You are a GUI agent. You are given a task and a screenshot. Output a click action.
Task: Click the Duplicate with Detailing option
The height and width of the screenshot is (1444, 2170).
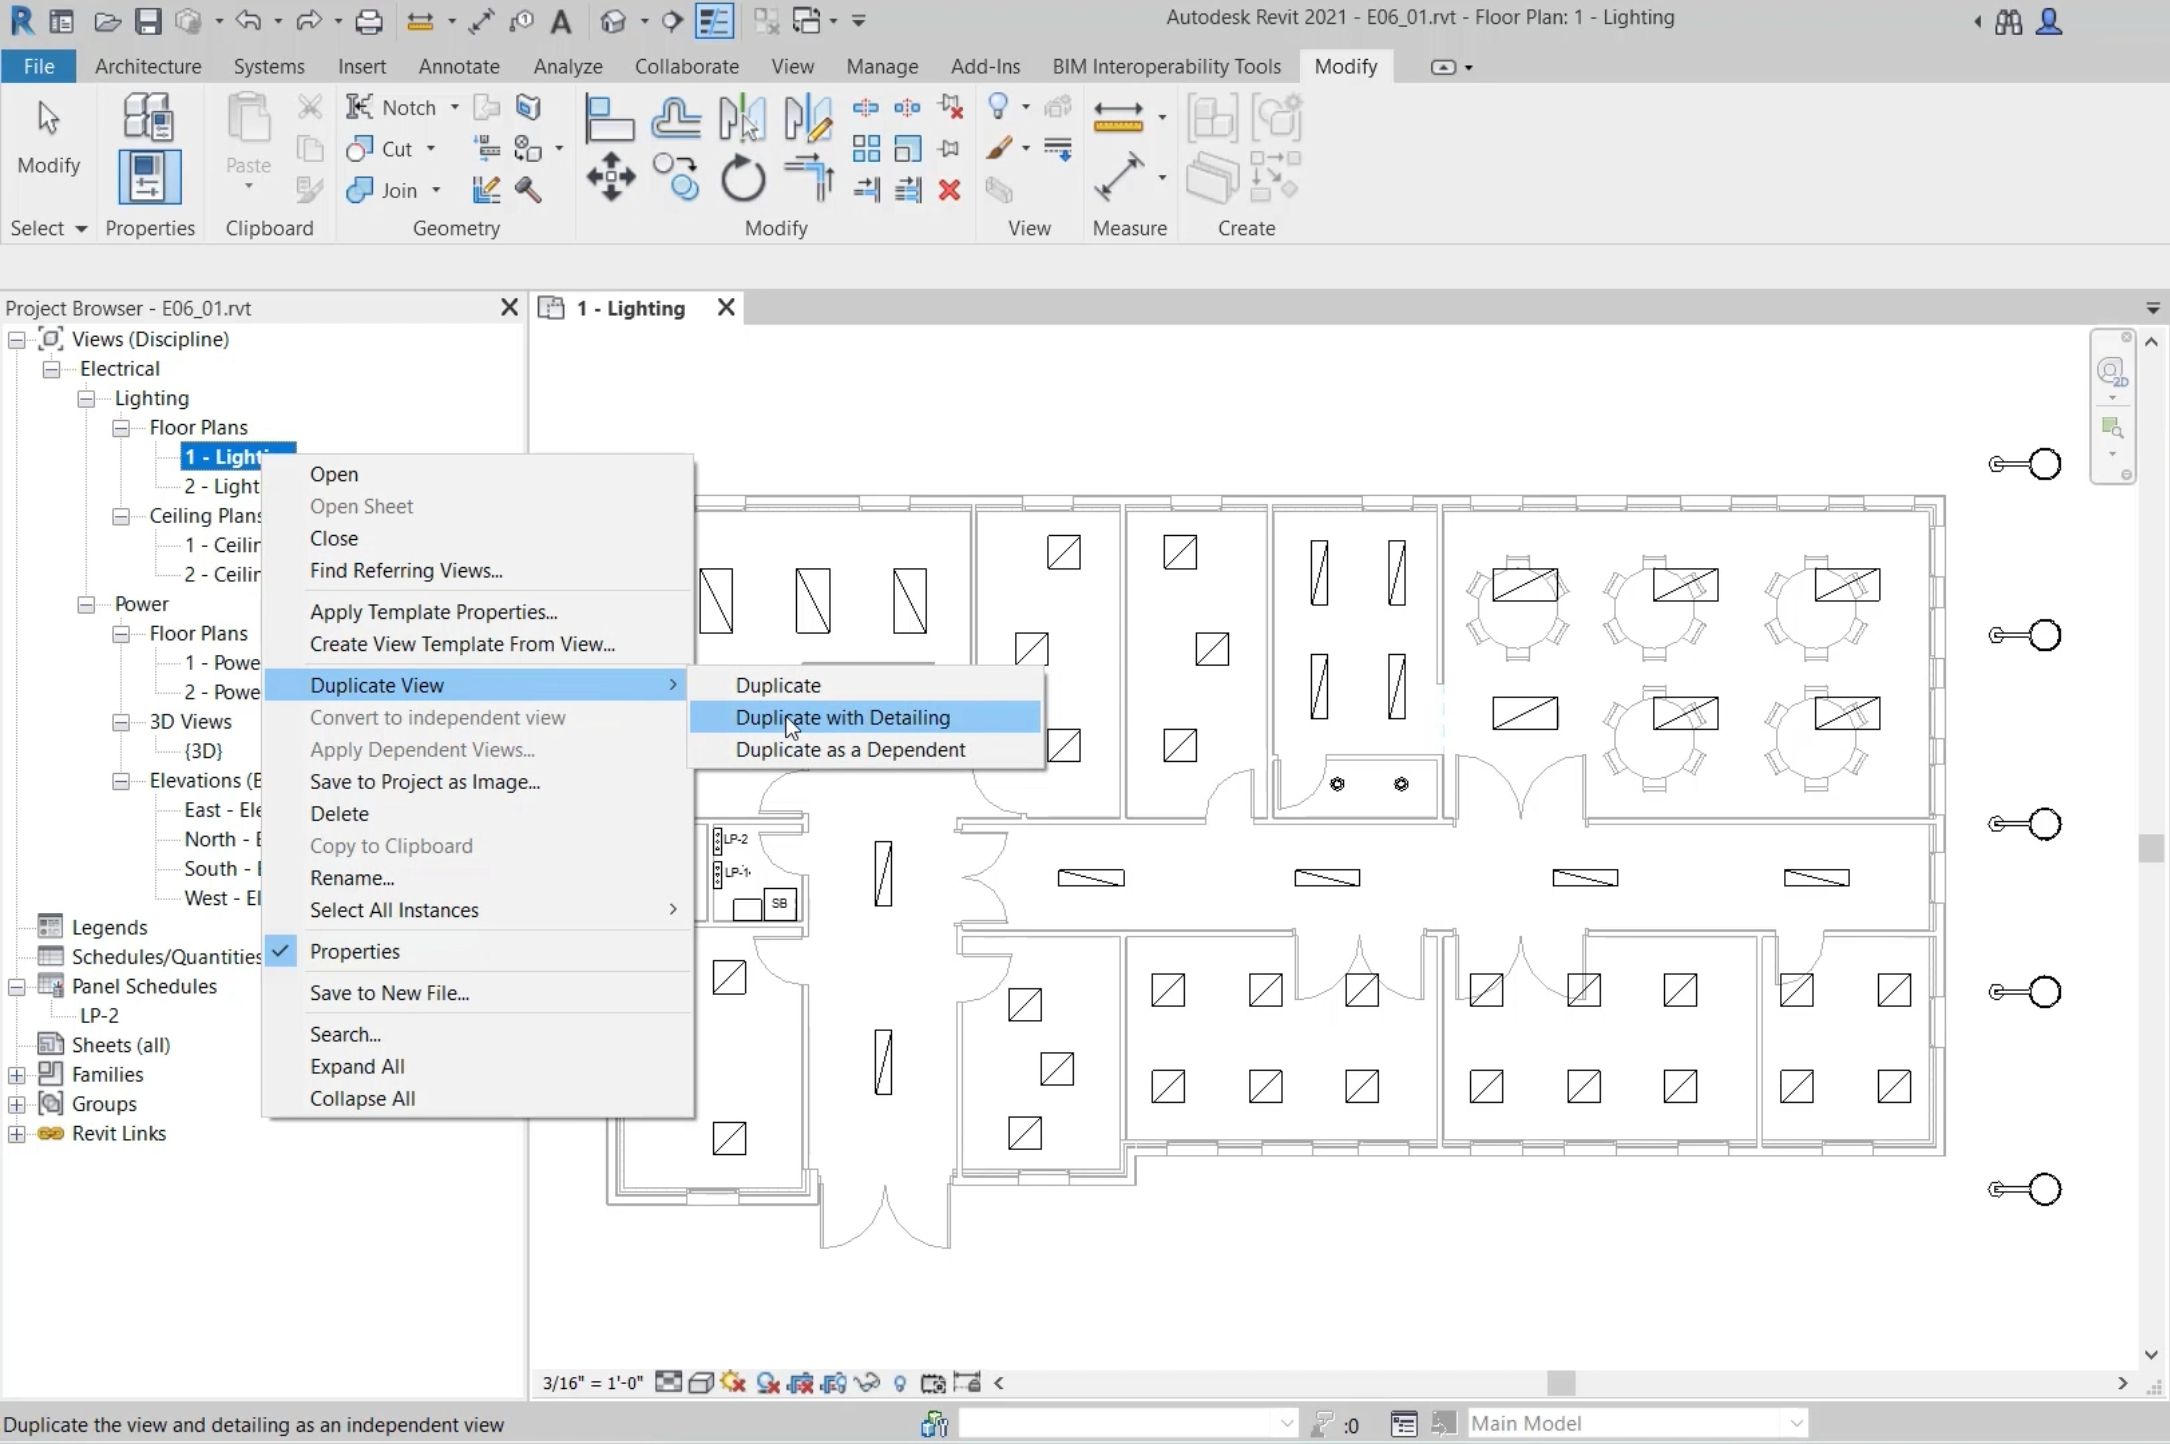coord(843,717)
